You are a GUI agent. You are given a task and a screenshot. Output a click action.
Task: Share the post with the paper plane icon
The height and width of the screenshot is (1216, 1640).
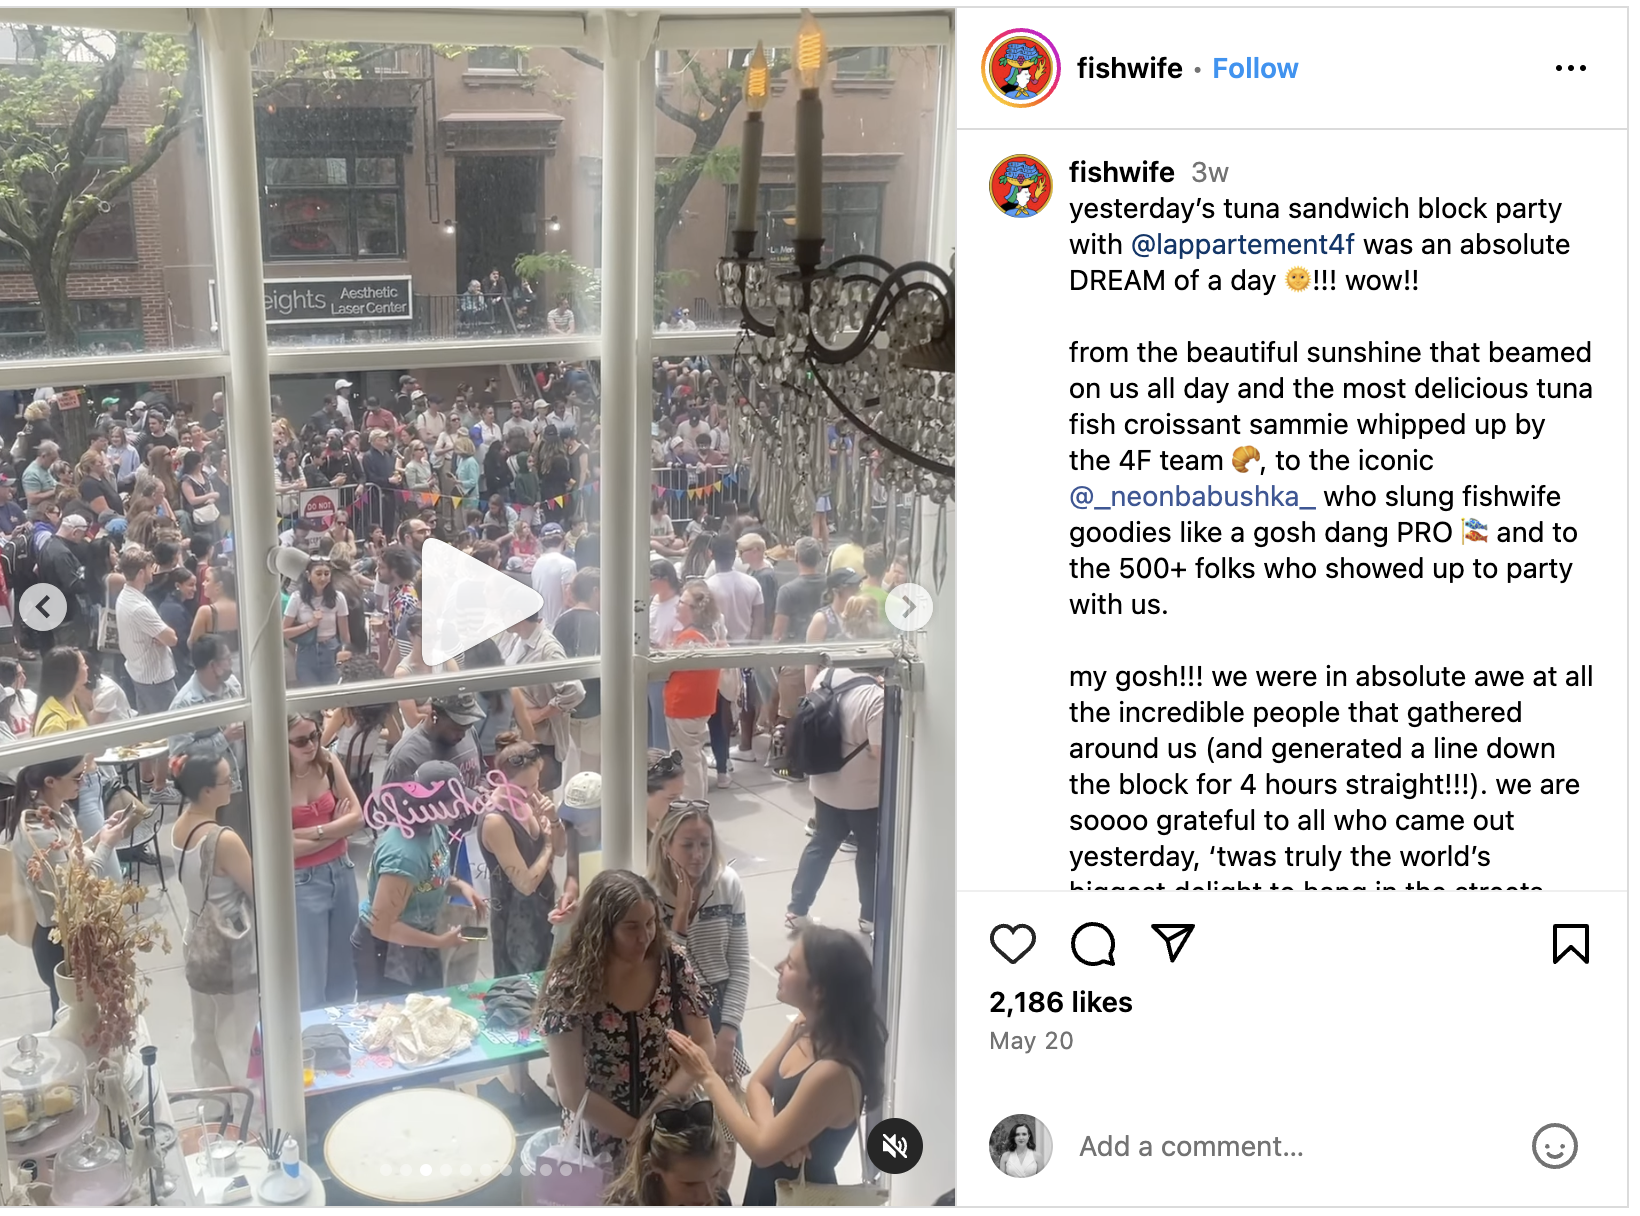[1172, 942]
